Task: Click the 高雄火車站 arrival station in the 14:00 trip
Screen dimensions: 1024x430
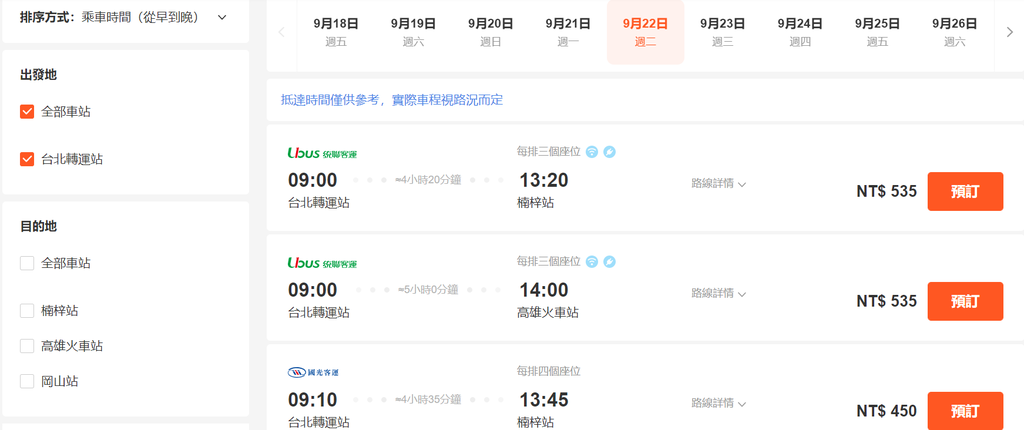Action: click(x=548, y=313)
